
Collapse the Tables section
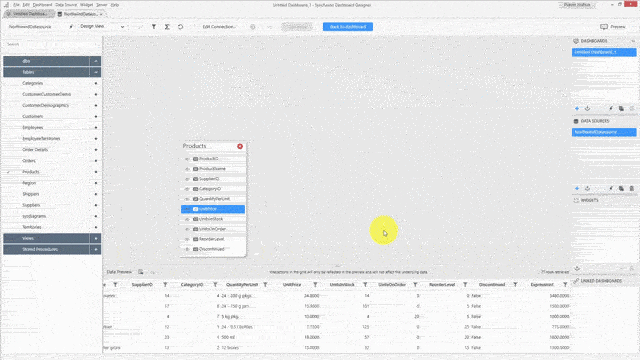coord(96,72)
